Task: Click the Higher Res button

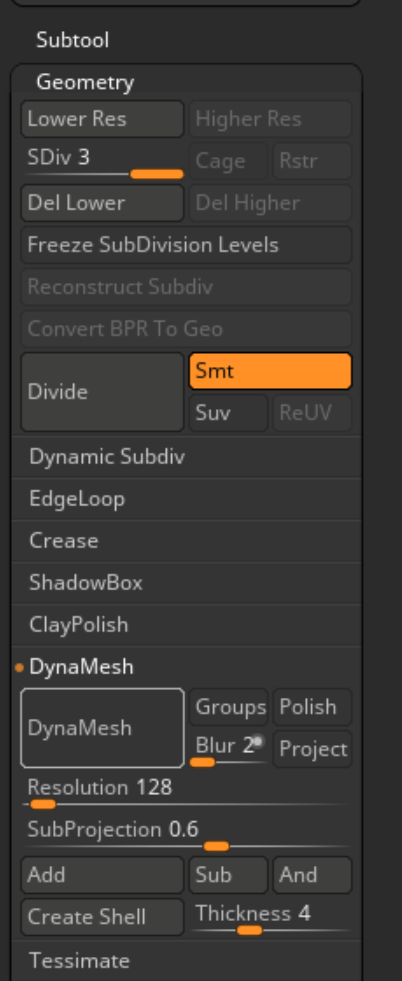Action: point(271,119)
